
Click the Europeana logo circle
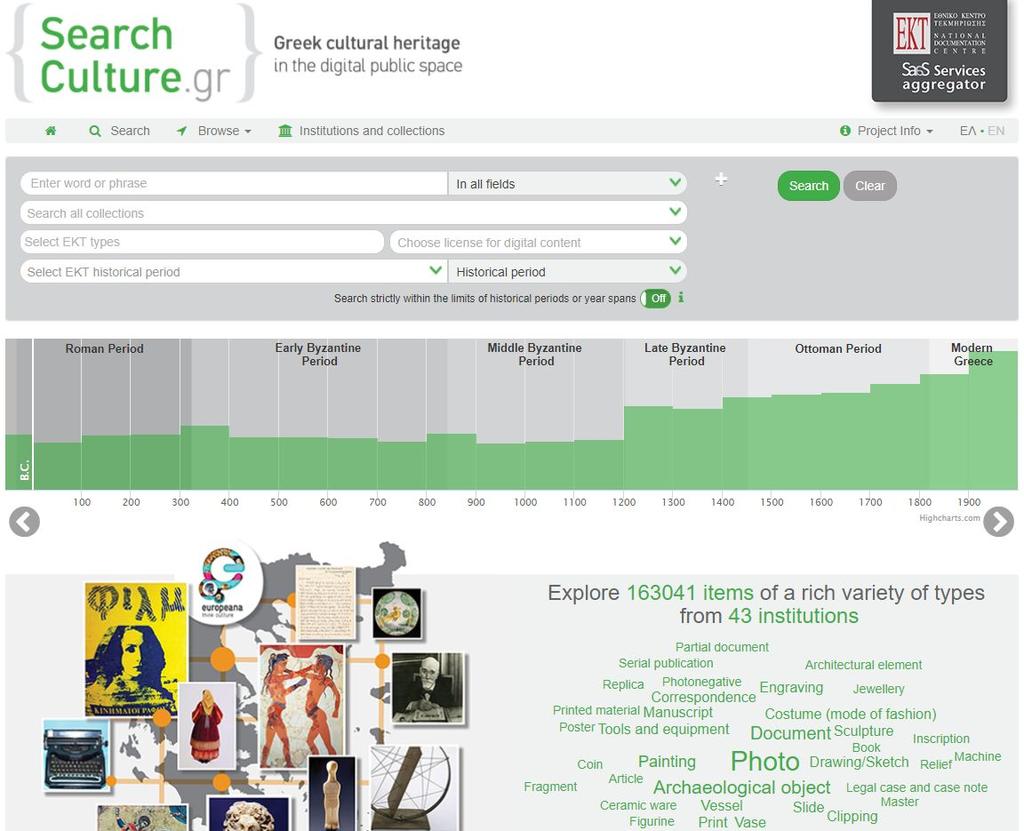pyautogui.click(x=223, y=583)
